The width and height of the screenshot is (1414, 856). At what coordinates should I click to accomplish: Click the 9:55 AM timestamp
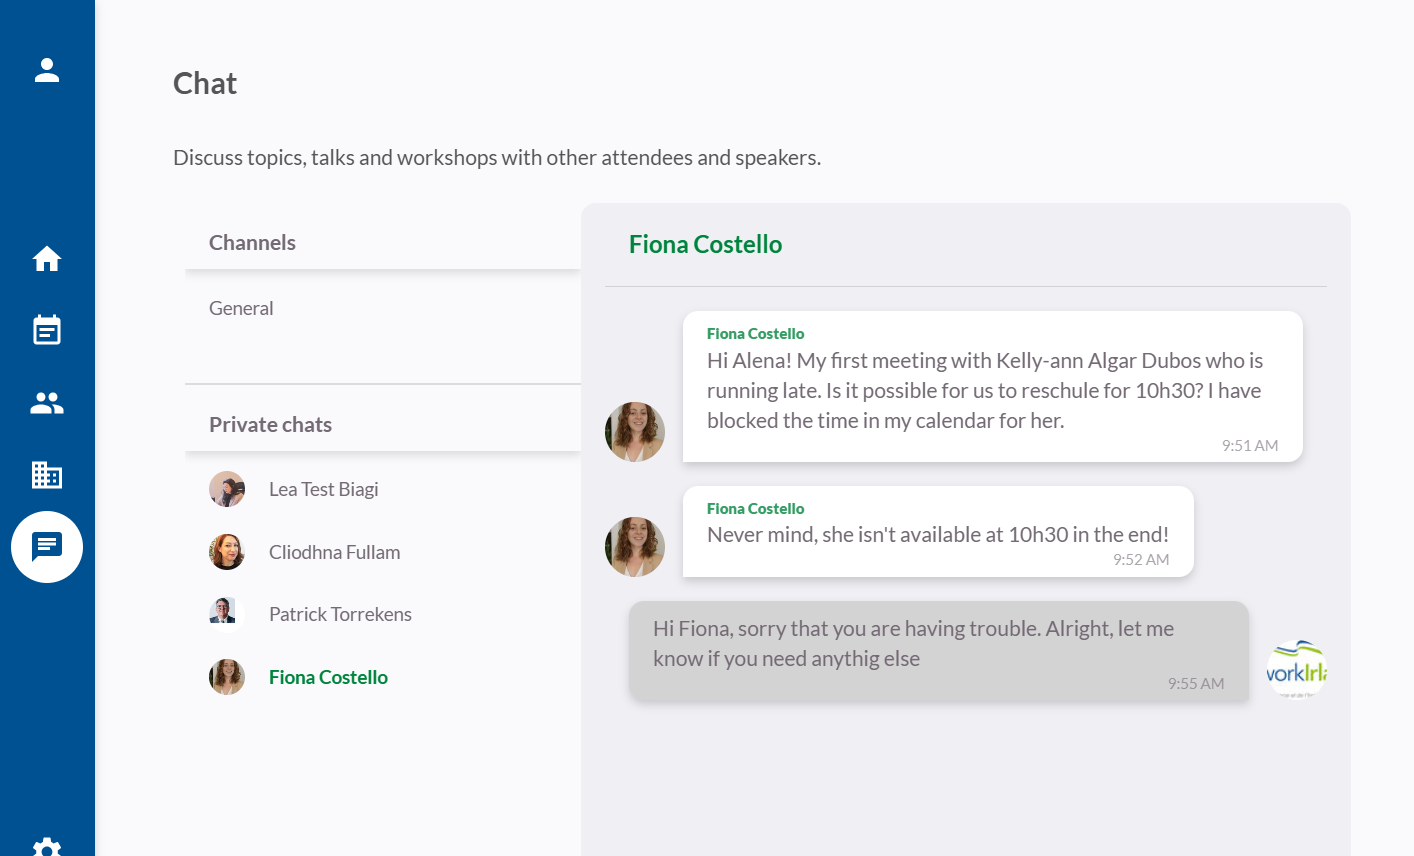click(x=1196, y=683)
